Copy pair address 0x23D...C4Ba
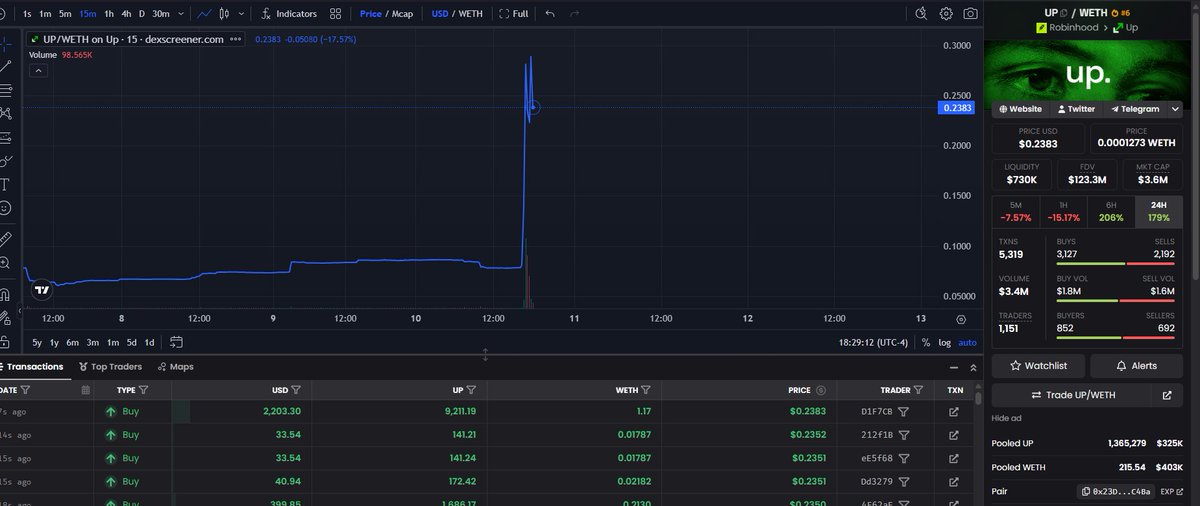Screen dimensions: 1200x506 tap(1116, 491)
